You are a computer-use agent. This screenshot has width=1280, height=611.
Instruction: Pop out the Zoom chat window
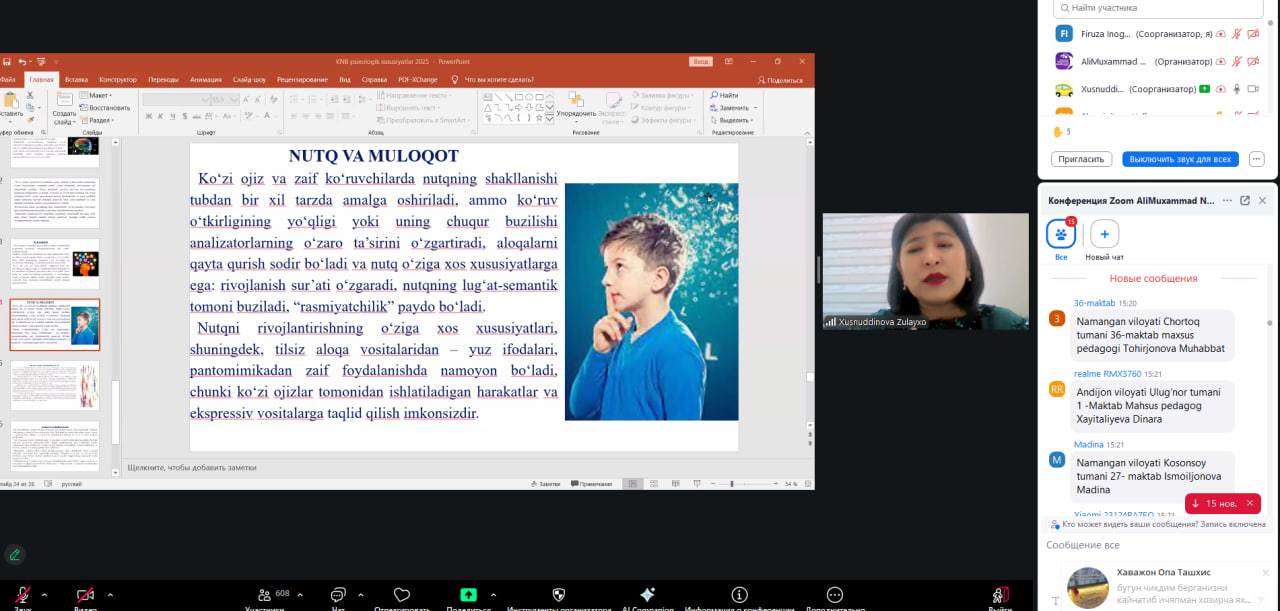coord(1245,200)
